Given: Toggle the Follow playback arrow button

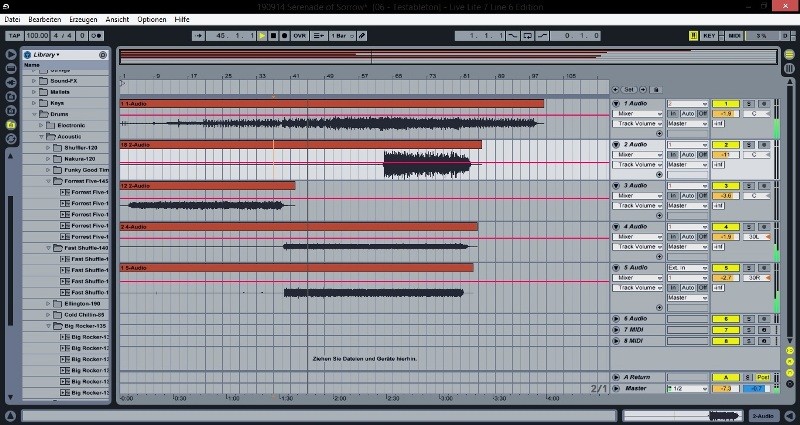Looking at the screenshot, I should [x=199, y=36].
